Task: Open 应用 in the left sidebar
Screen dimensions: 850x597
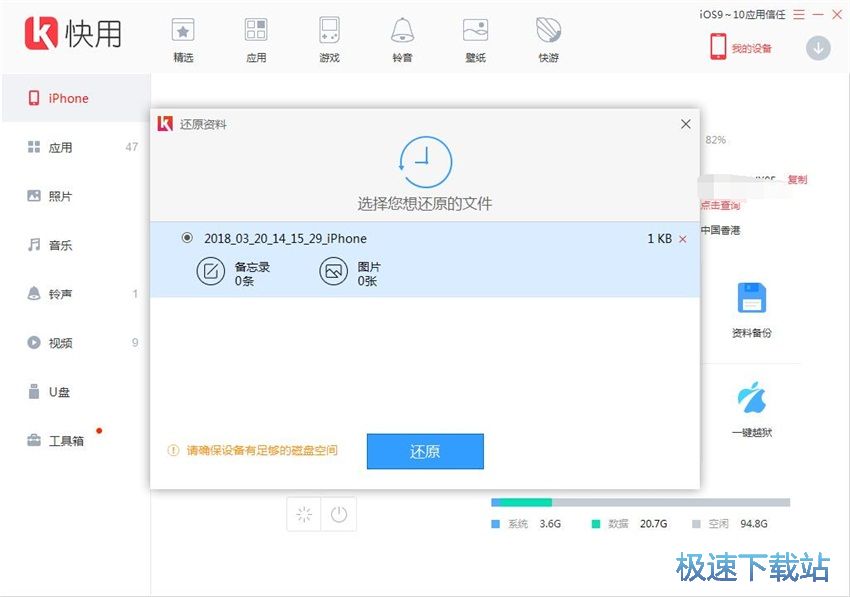Action: [76, 147]
